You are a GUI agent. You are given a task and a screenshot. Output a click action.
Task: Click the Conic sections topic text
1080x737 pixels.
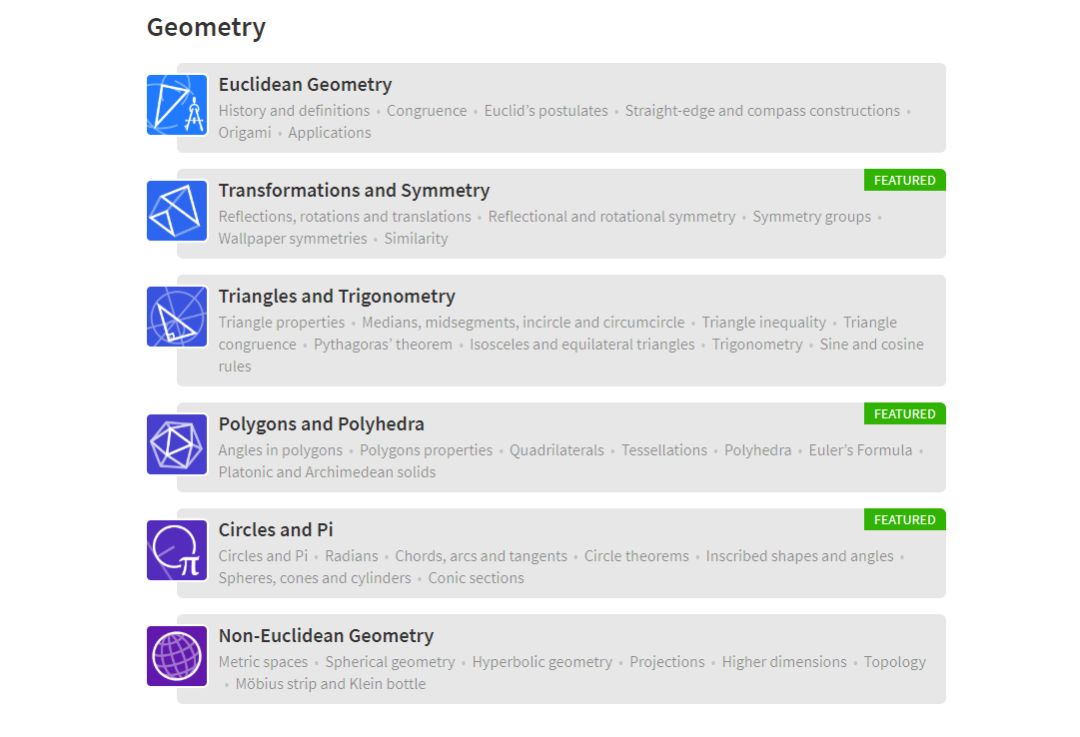click(476, 578)
